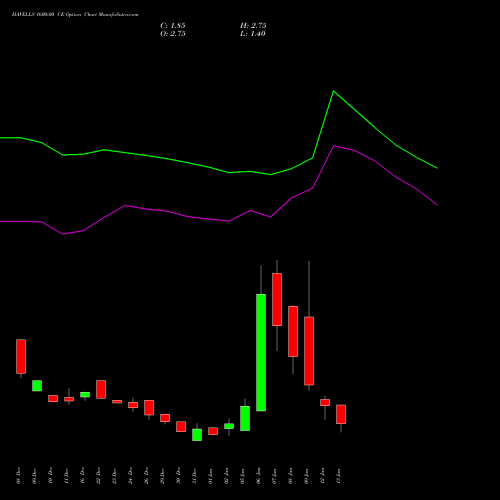Select the red candle above 09 Jan
500x500 pixels.
[x=309, y=351]
